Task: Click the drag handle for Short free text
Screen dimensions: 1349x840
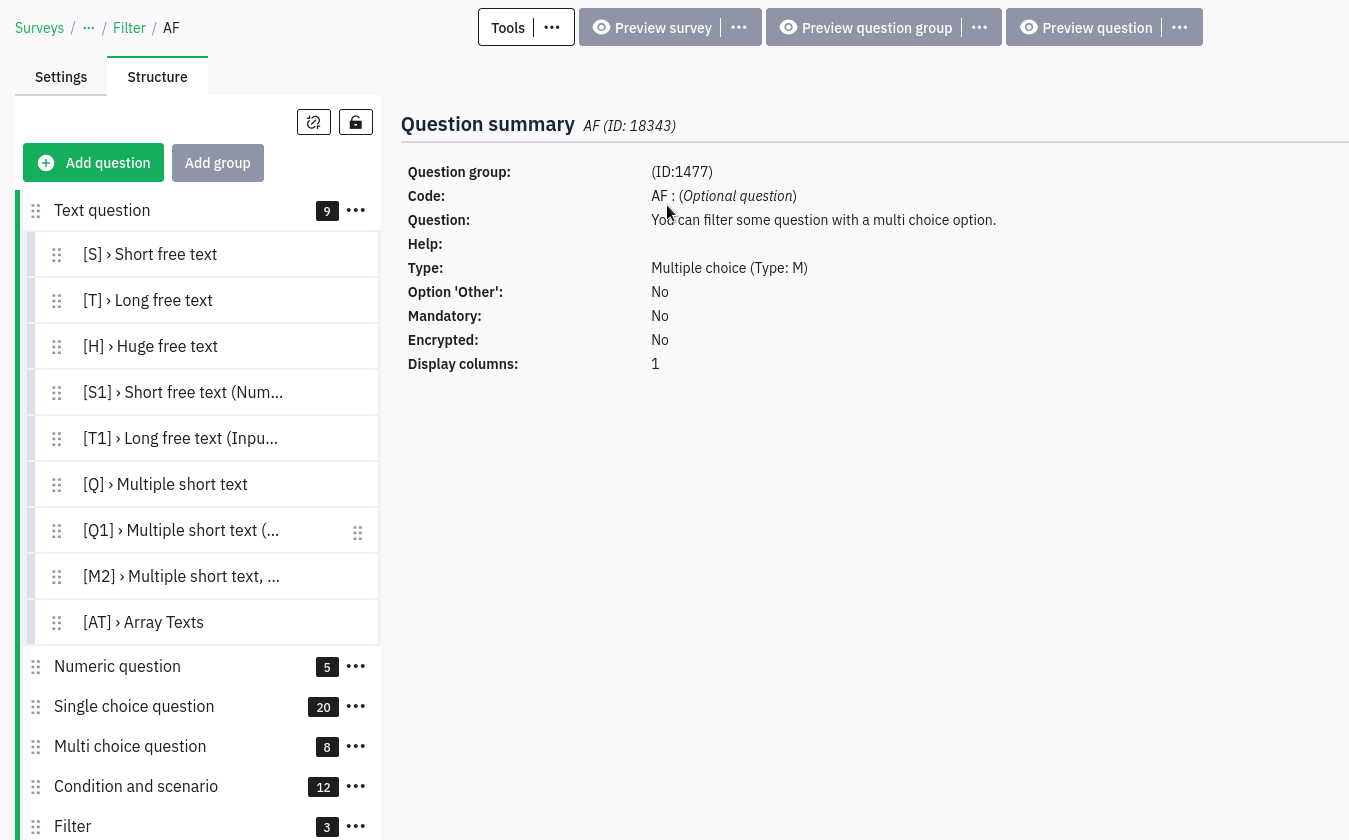Action: click(57, 255)
